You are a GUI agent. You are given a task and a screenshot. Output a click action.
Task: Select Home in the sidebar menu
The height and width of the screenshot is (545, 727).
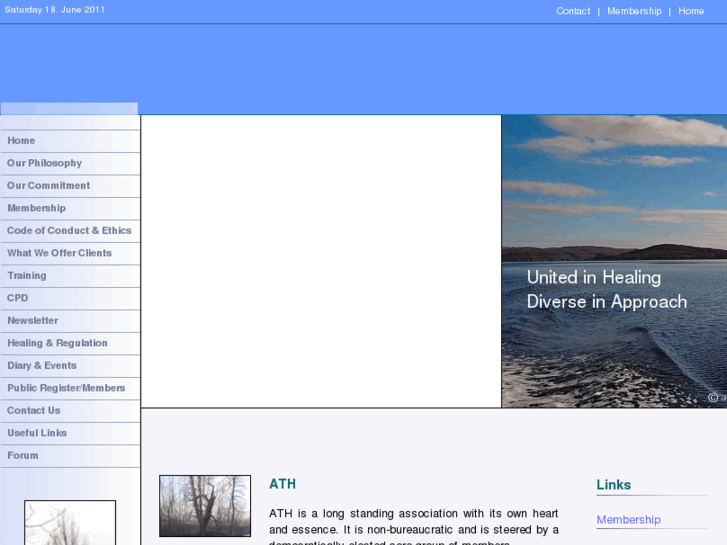point(70,141)
